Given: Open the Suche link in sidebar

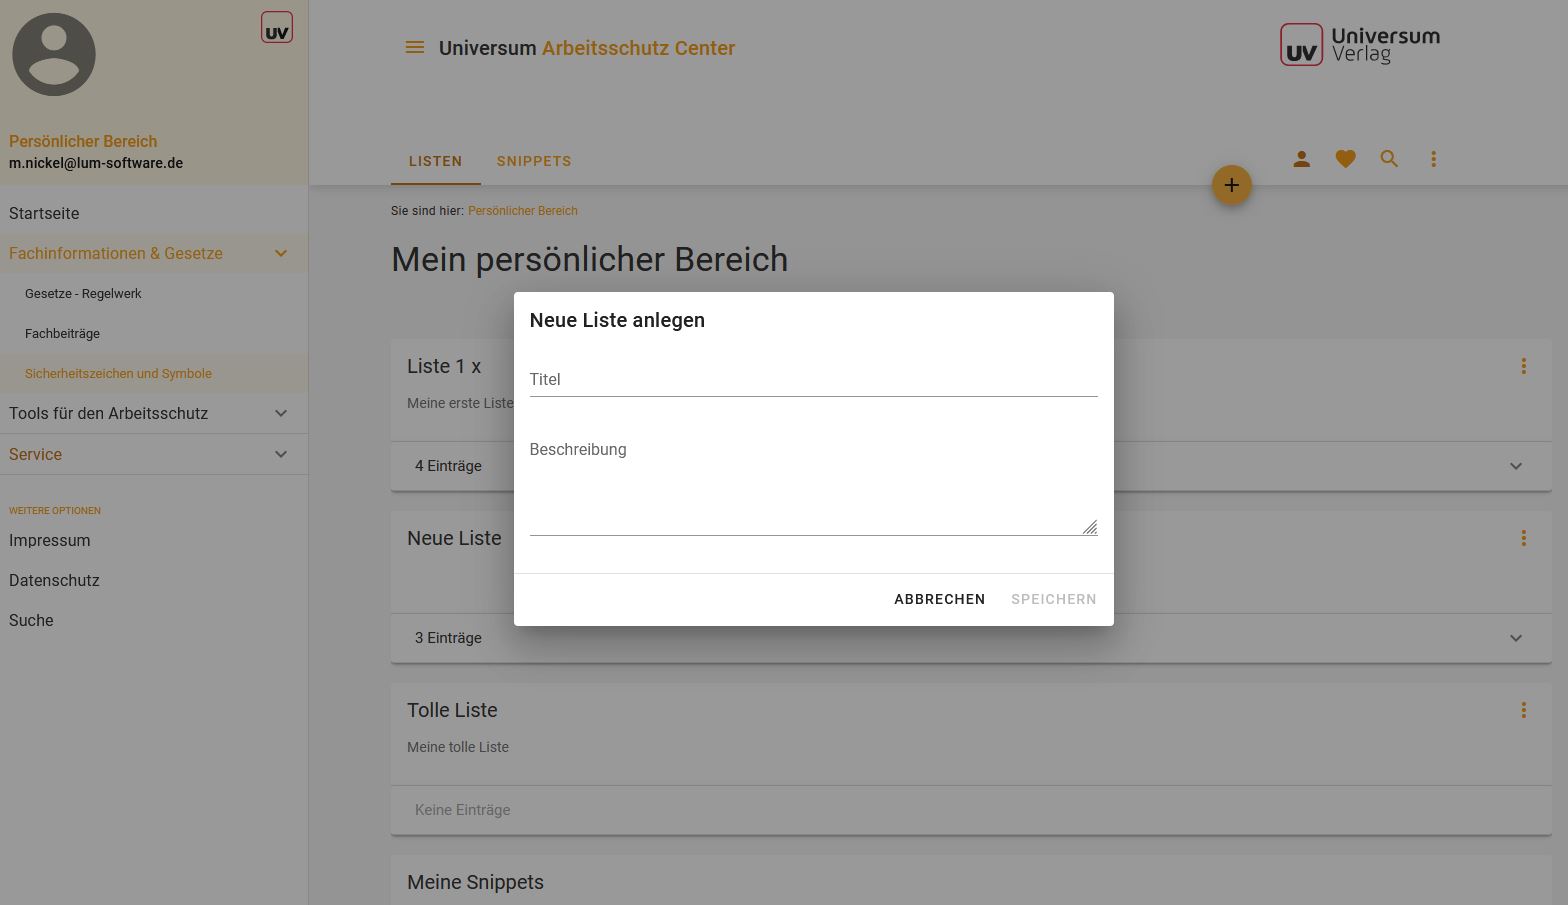Looking at the screenshot, I should (x=31, y=620).
